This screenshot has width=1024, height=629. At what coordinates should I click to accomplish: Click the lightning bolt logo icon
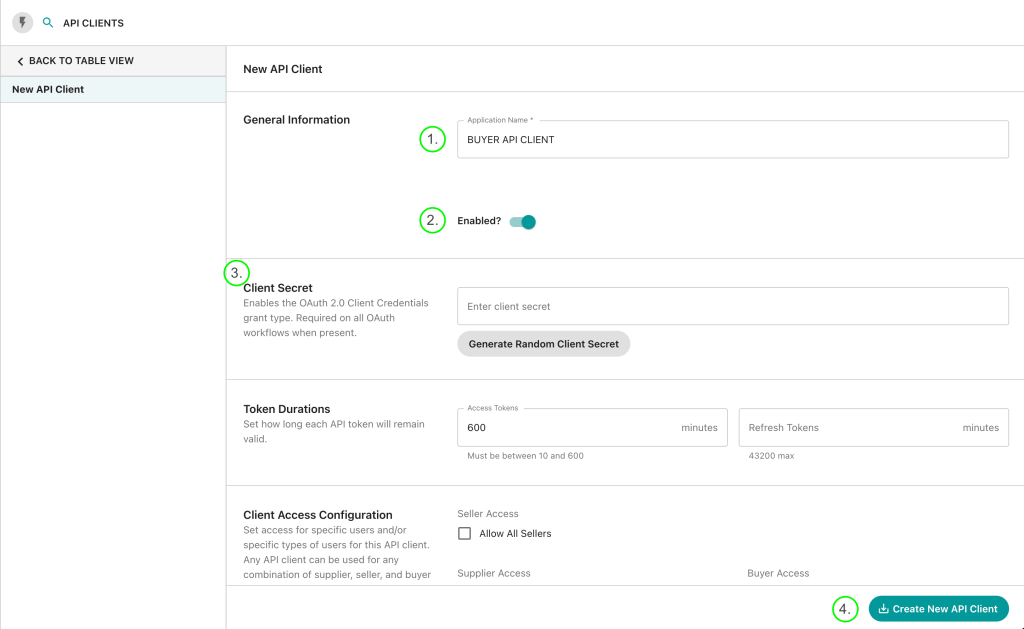point(22,22)
